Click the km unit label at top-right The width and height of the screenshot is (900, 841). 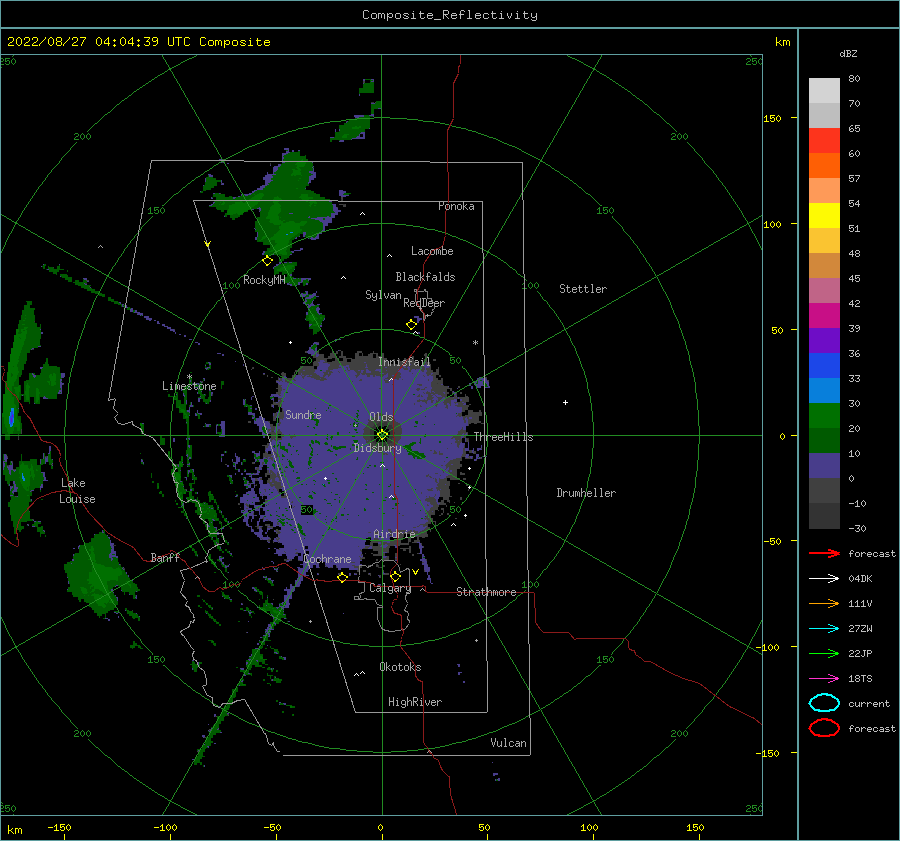click(782, 42)
